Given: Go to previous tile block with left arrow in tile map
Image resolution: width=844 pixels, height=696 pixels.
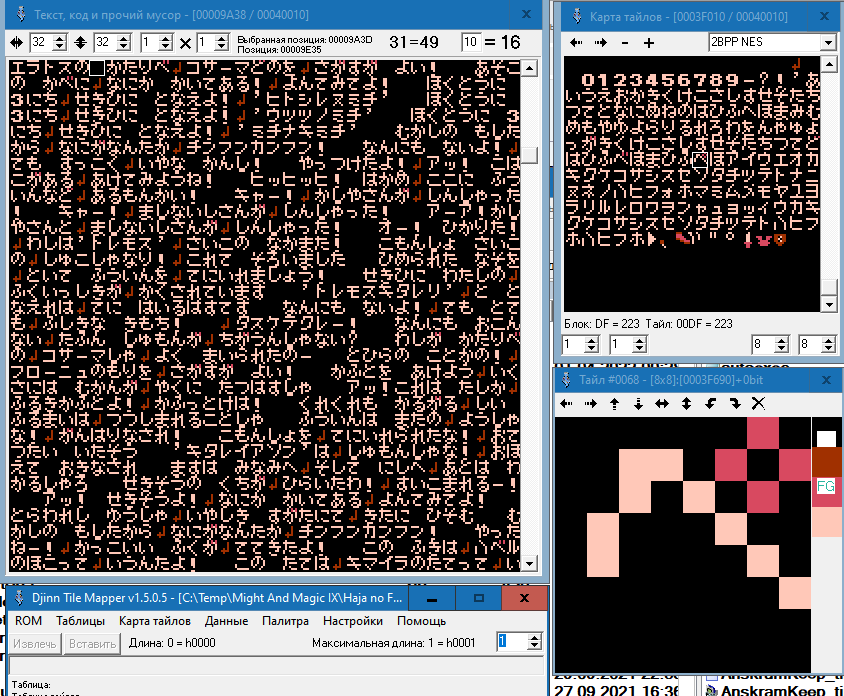Looking at the screenshot, I should tap(576, 43).
